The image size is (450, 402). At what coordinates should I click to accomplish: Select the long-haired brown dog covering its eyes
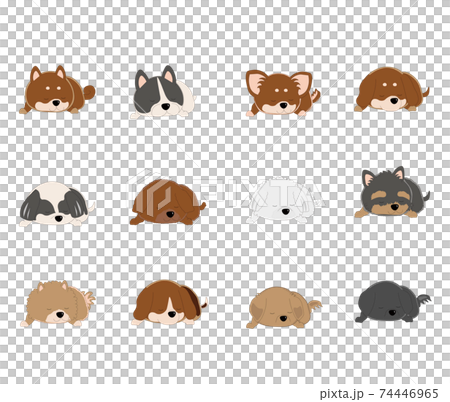pos(168,202)
